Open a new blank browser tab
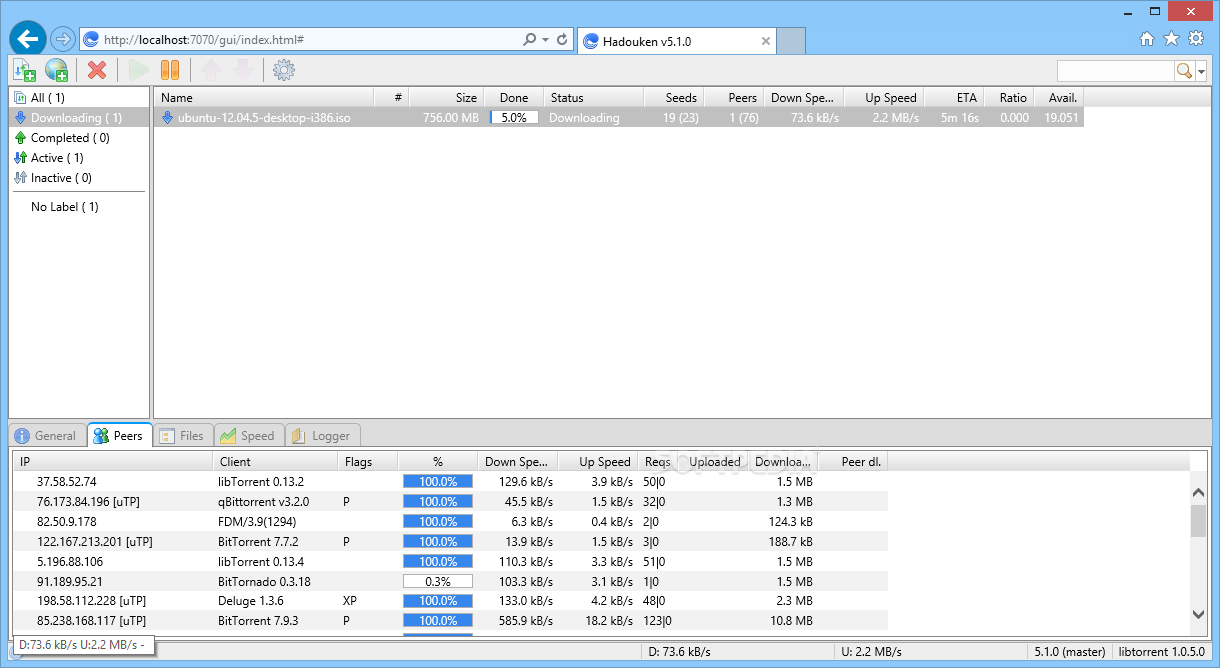This screenshot has width=1220, height=668. (791, 41)
